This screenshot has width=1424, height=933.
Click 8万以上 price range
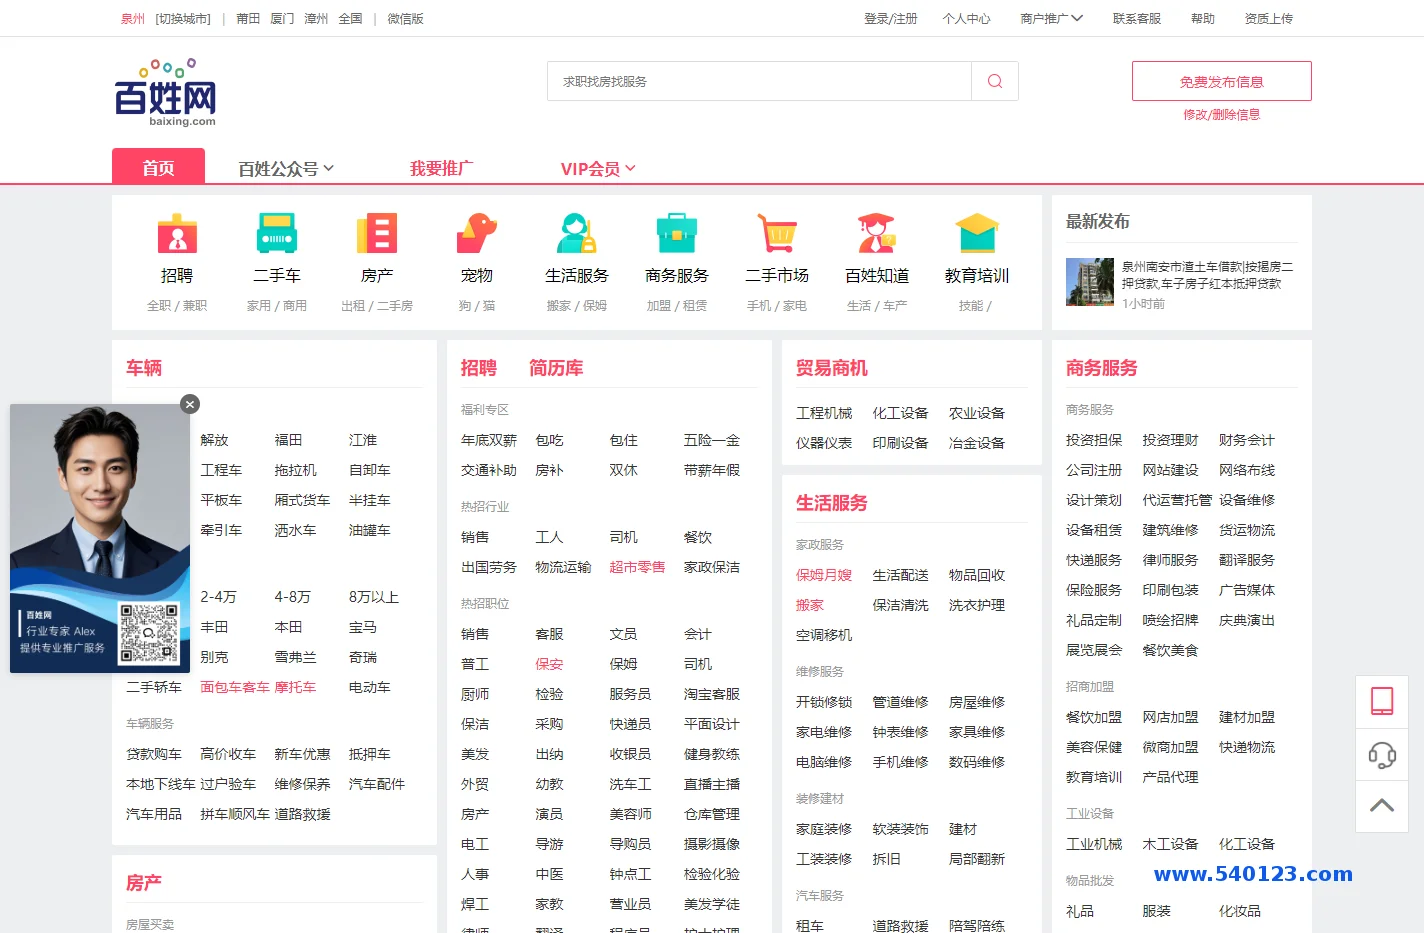coord(374,597)
